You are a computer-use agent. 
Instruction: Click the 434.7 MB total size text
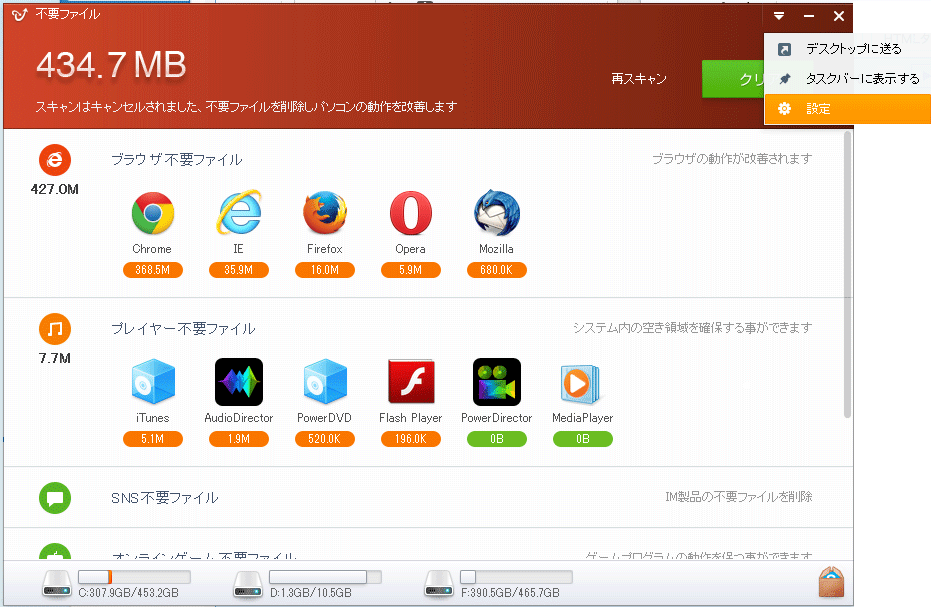pyautogui.click(x=111, y=65)
